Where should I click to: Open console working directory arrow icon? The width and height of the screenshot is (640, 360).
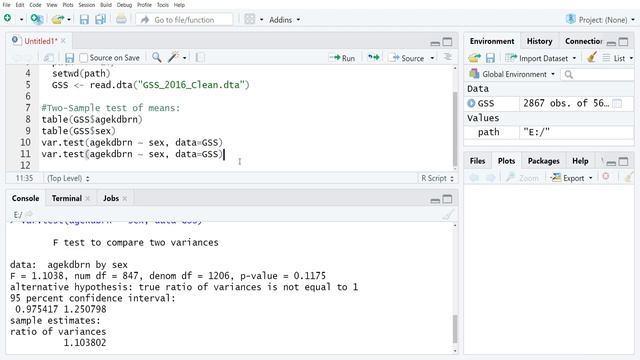pyautogui.click(x=29, y=215)
